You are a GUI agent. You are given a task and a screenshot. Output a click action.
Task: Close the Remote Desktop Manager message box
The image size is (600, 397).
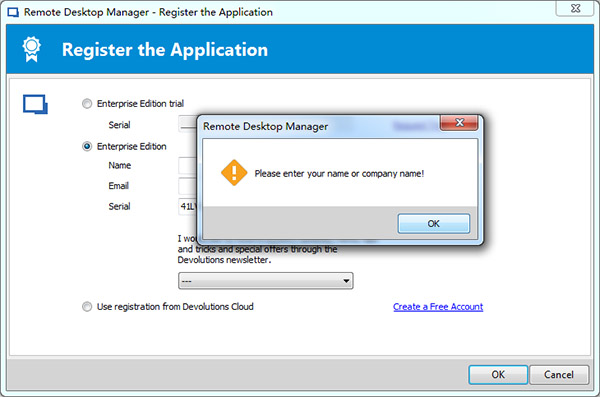point(459,123)
